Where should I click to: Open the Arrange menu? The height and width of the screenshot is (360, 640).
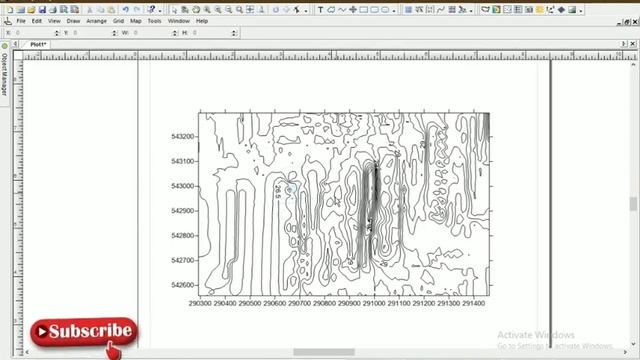[x=96, y=21]
